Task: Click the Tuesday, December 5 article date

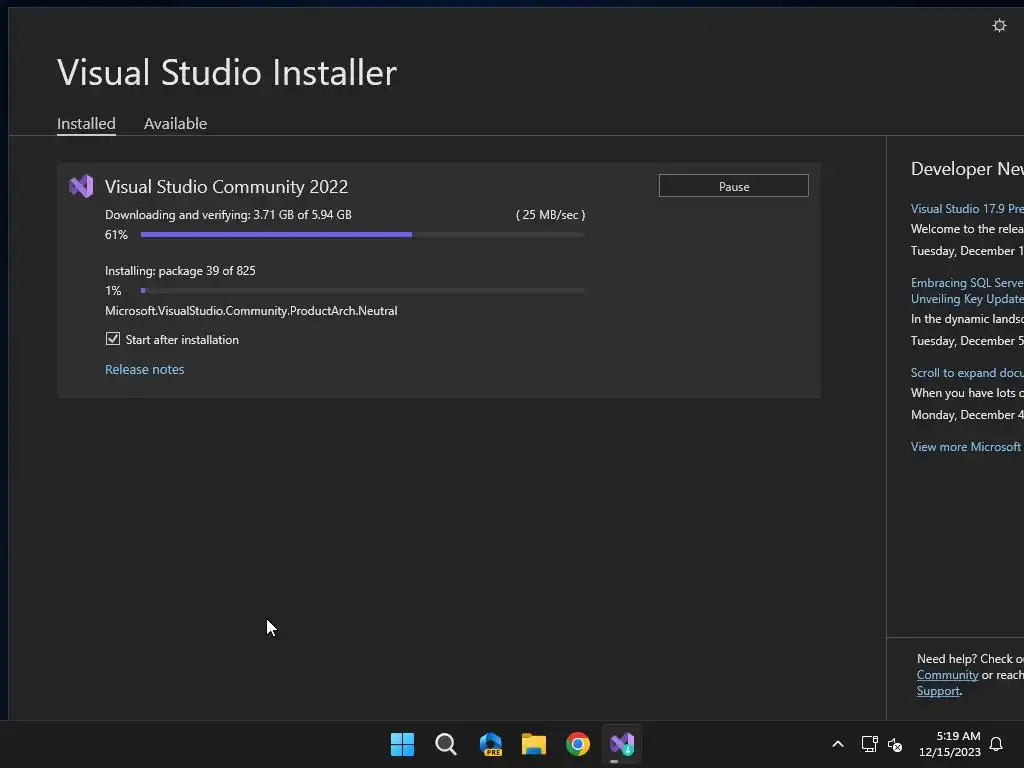Action: 967,341
